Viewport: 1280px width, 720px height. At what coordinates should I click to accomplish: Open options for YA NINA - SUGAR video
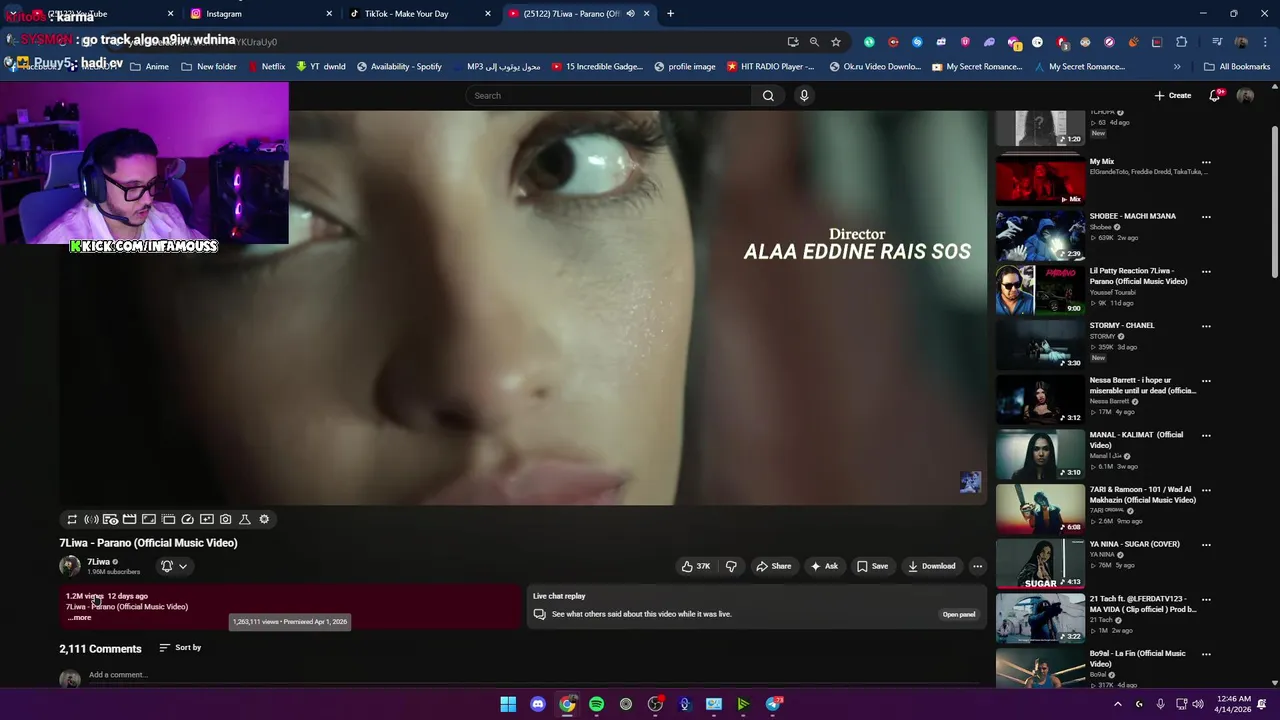pos(1206,545)
